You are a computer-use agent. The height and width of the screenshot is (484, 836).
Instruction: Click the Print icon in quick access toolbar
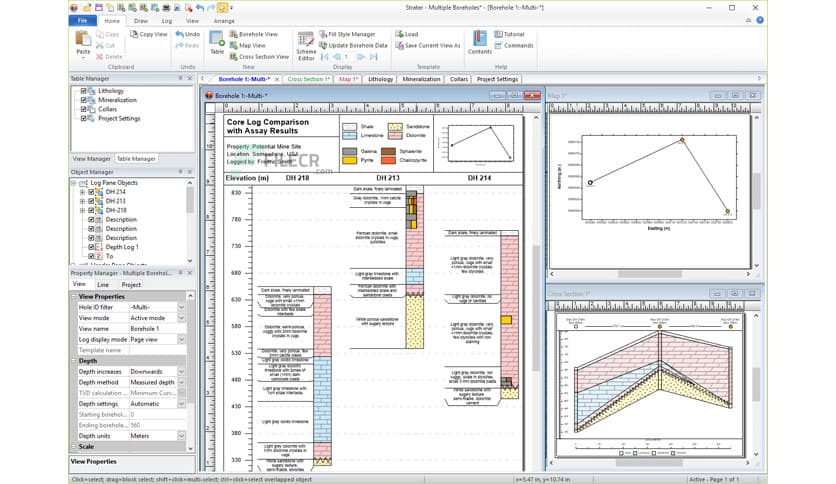click(166, 7)
